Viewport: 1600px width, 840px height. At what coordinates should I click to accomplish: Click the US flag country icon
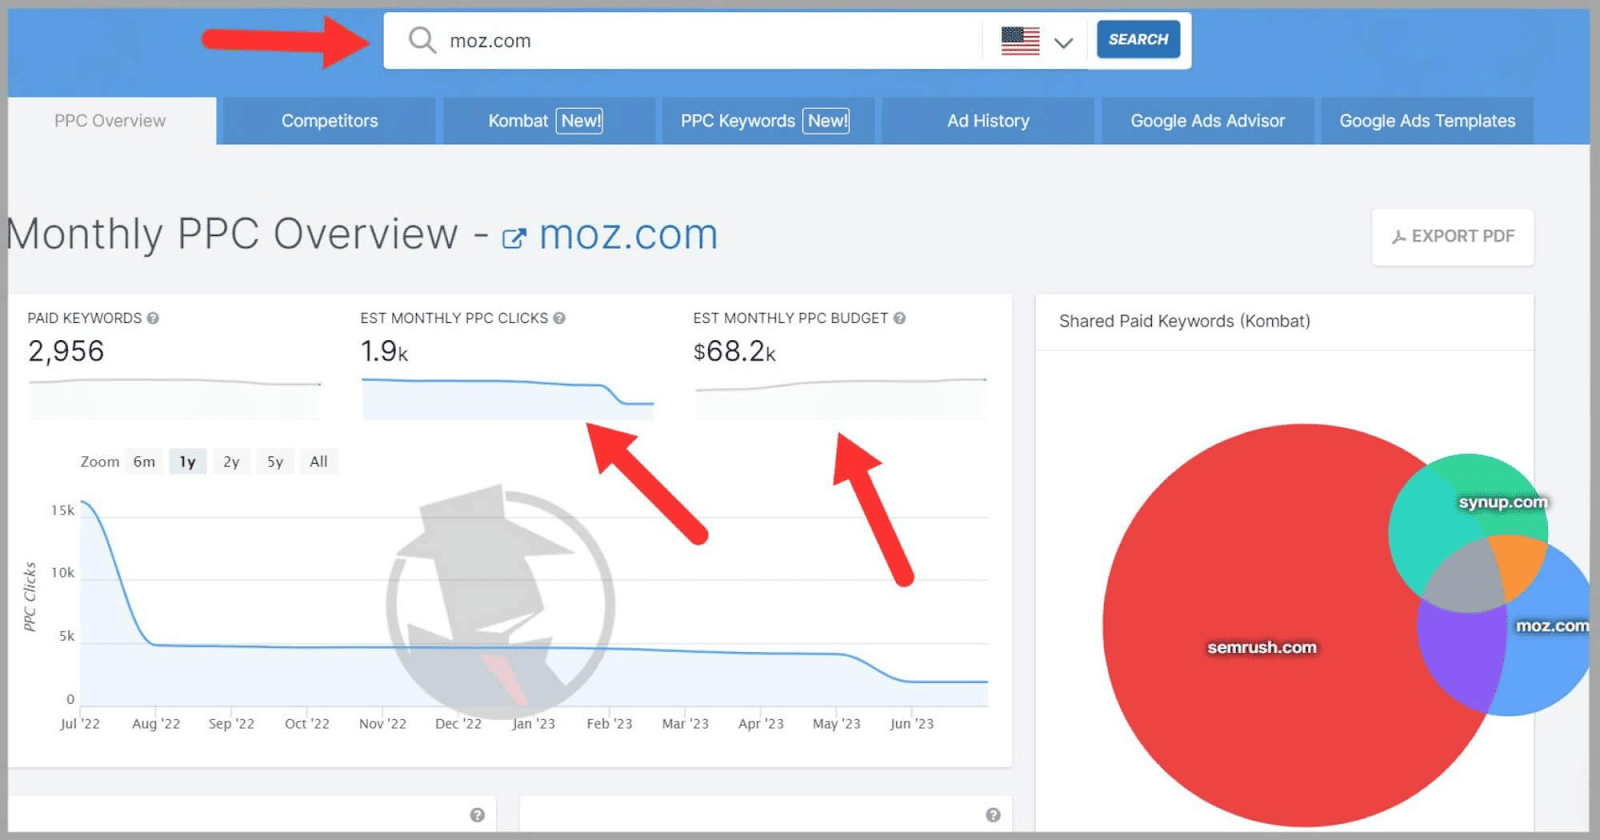point(1020,41)
